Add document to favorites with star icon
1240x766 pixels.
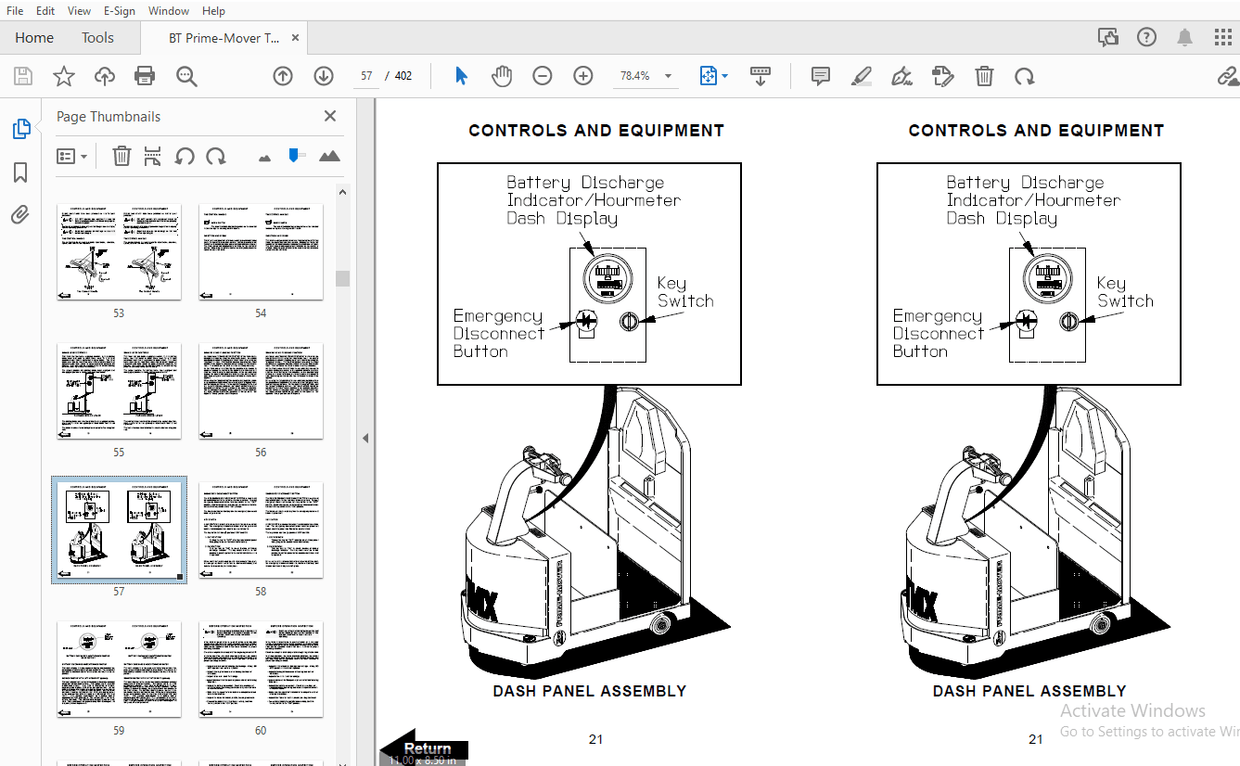(x=63, y=76)
